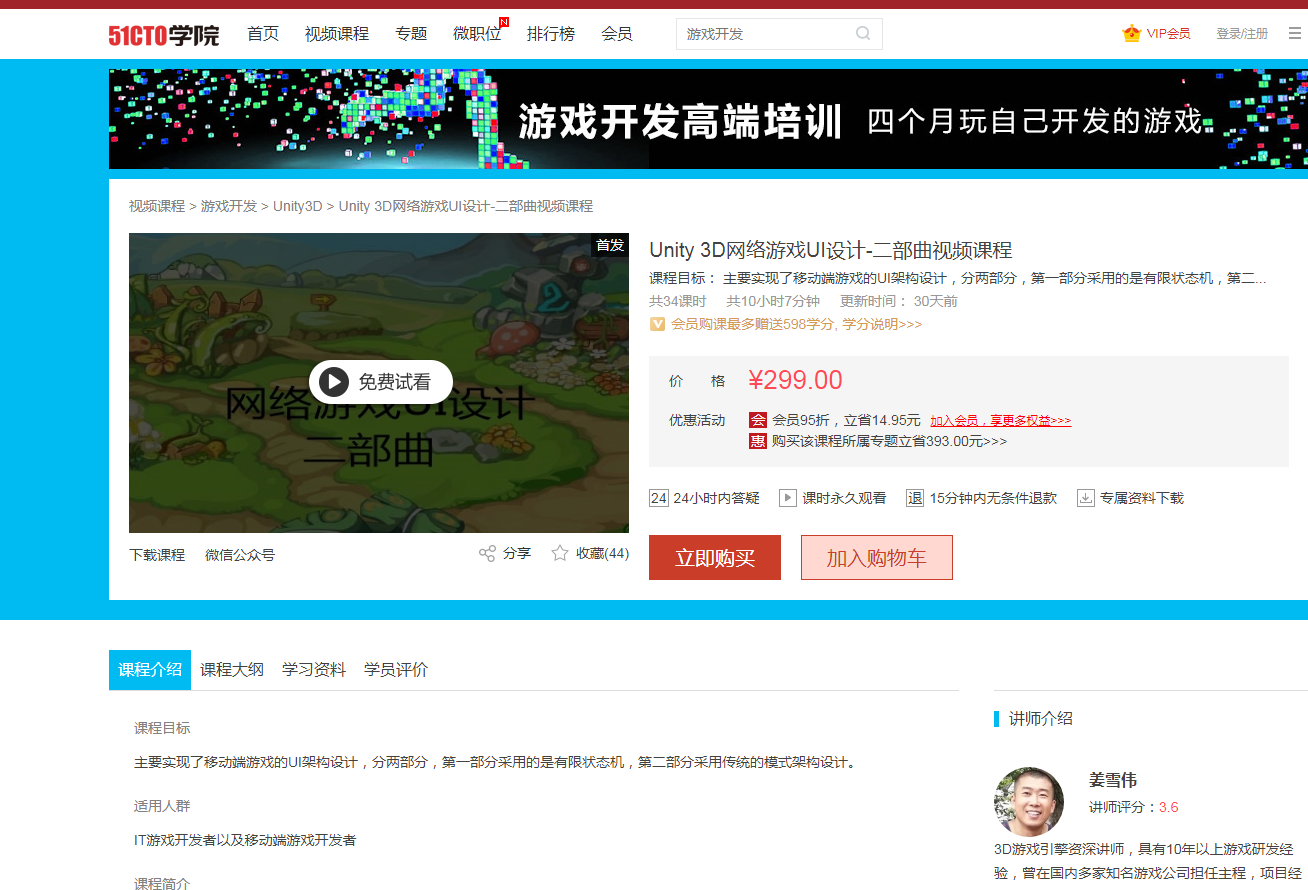Click the 51CTO学院 logo

(164, 35)
